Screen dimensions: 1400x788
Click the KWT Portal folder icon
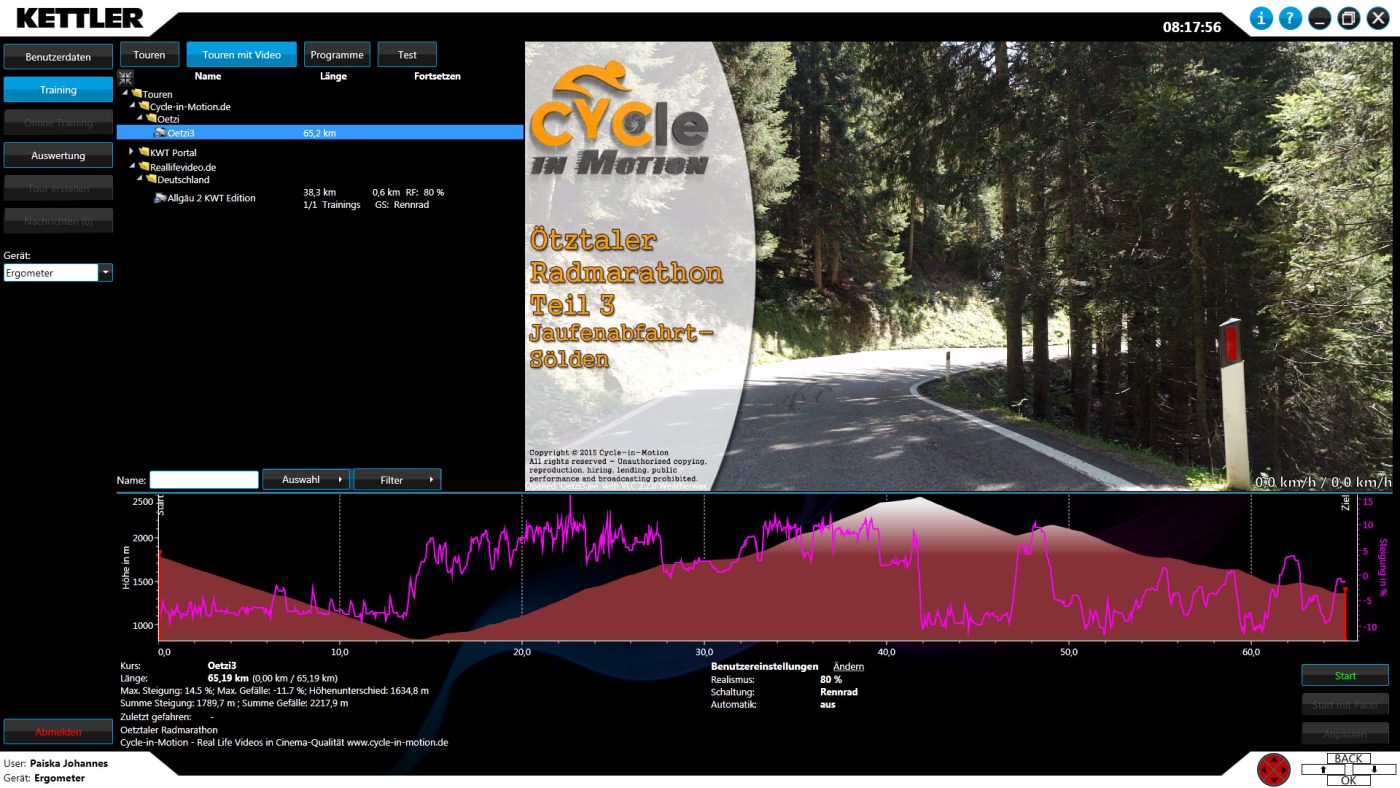pyautogui.click(x=144, y=152)
